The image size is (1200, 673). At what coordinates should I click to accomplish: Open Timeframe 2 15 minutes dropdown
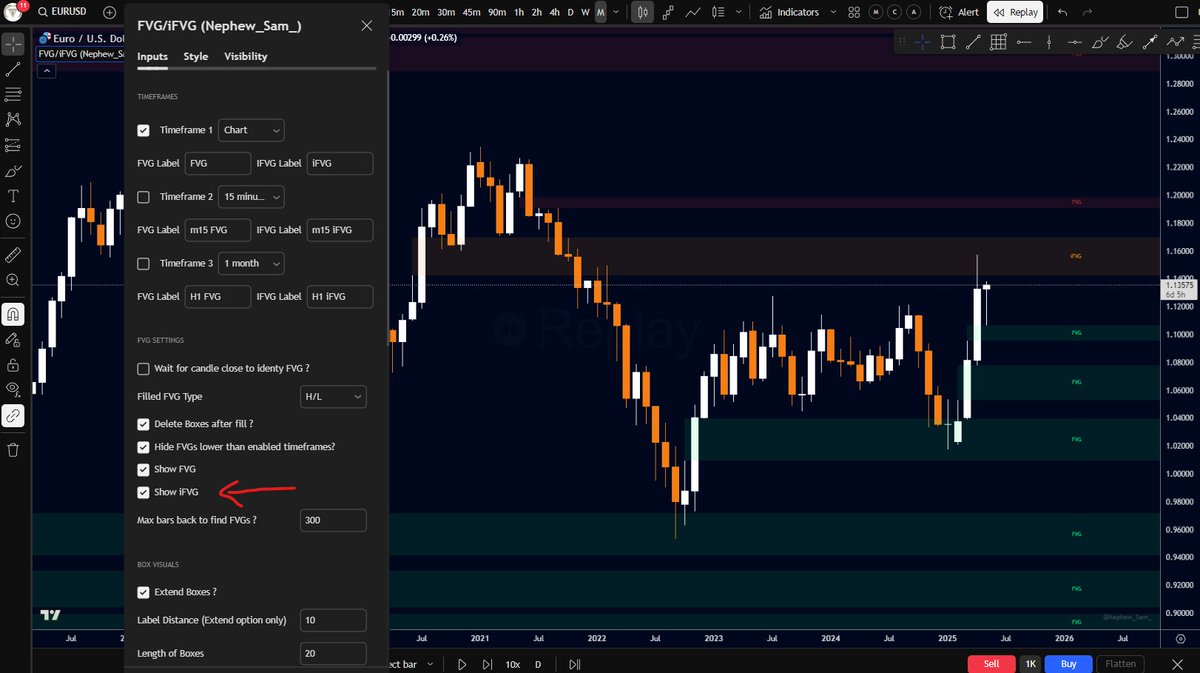251,197
